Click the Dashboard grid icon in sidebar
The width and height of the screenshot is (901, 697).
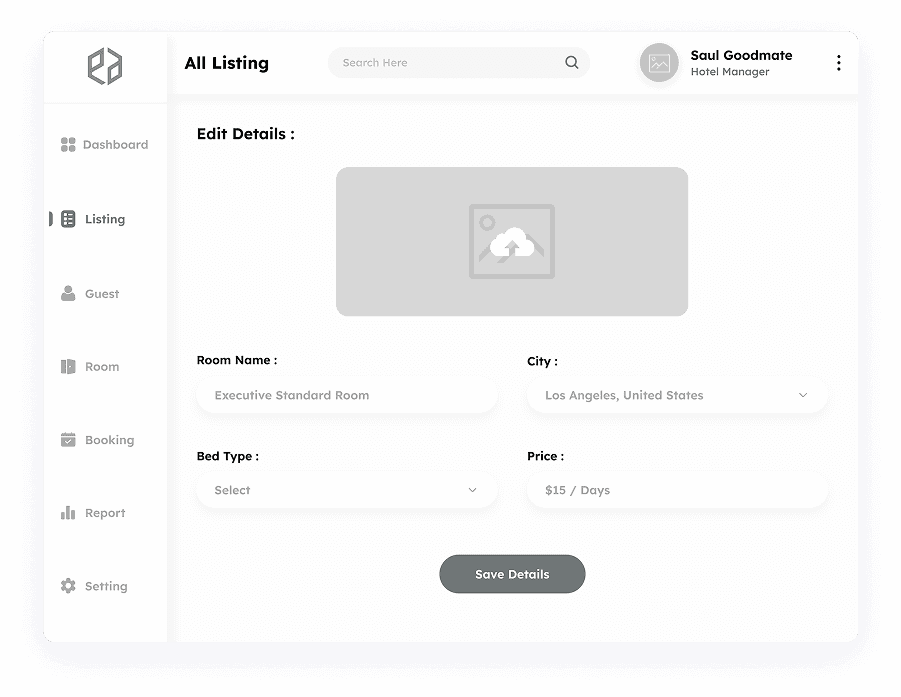coord(68,144)
